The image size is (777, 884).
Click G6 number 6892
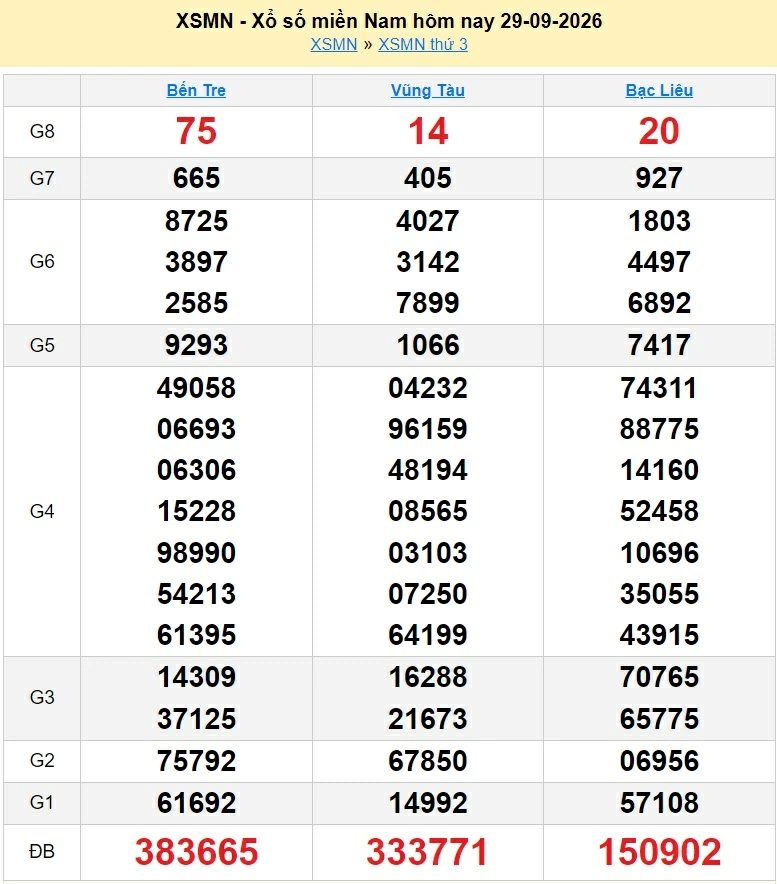[659, 303]
